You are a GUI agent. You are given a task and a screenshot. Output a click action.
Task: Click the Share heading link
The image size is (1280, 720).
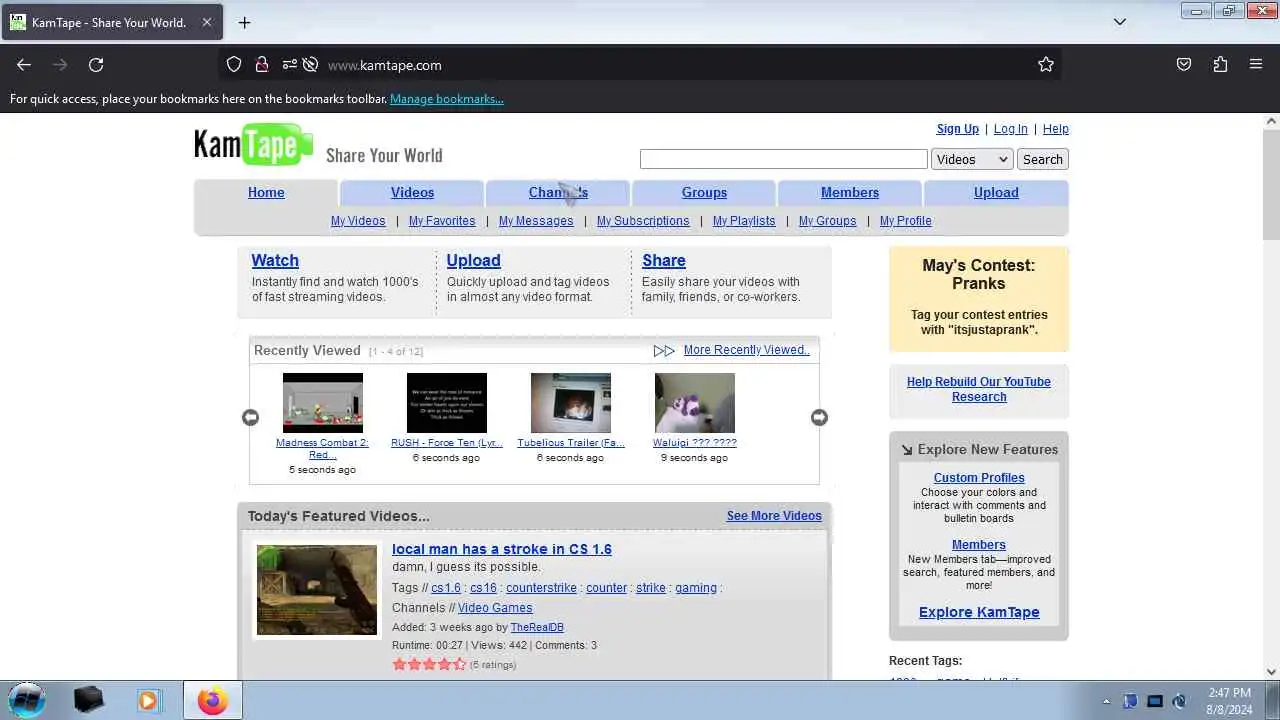point(664,260)
